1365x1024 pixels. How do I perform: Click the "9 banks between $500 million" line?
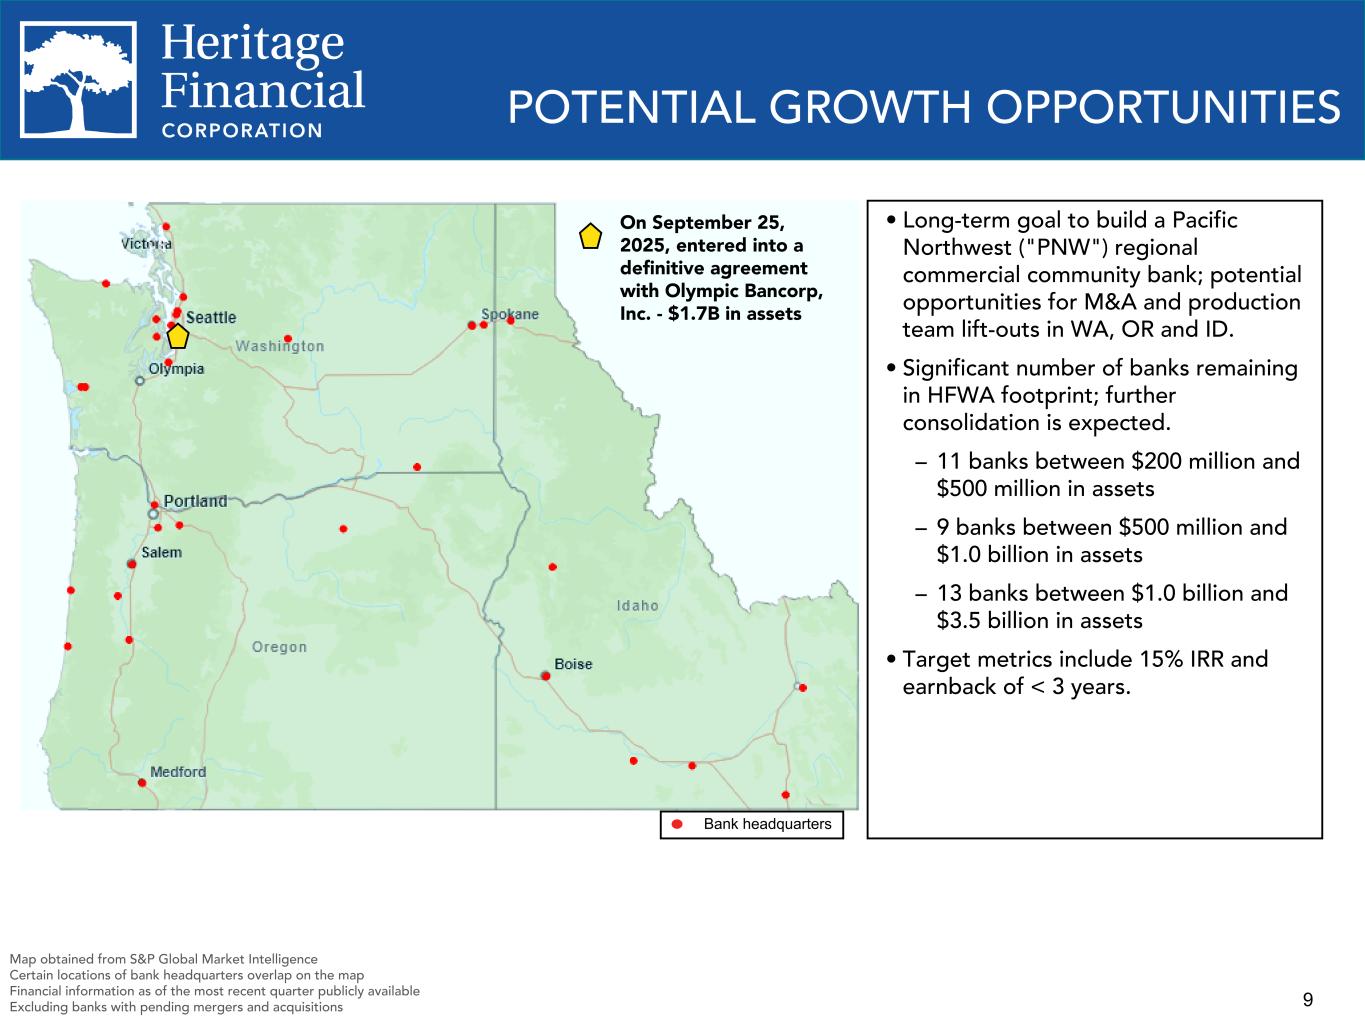(x=1101, y=541)
